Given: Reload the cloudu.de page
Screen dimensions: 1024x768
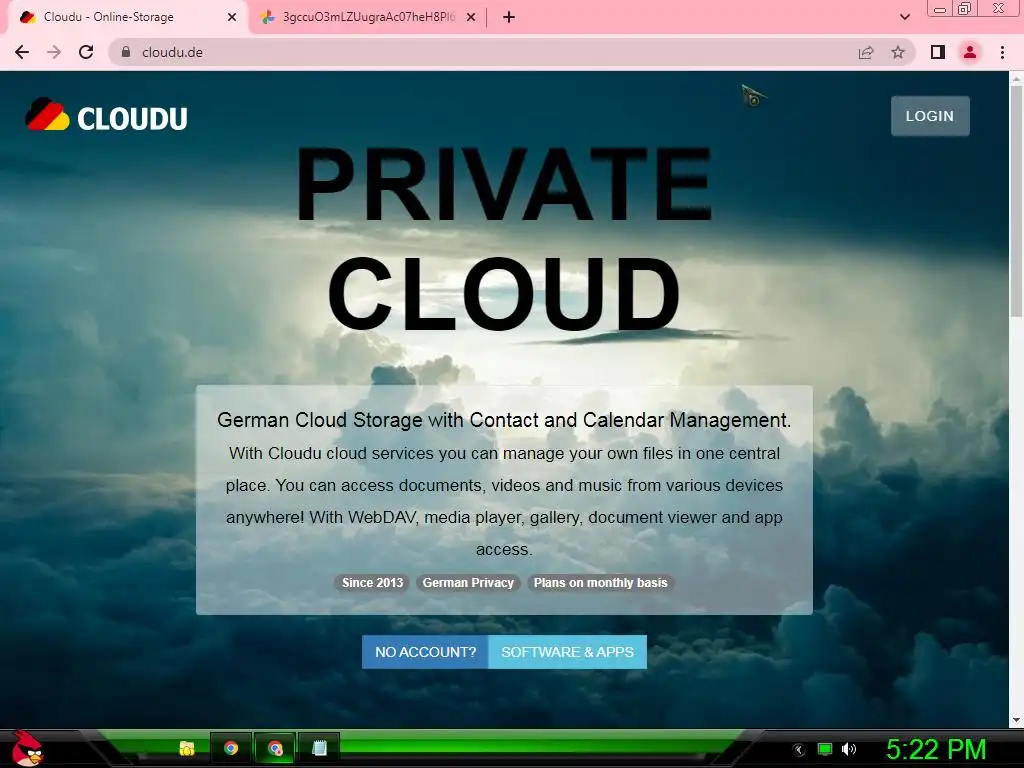Looking at the screenshot, I should 86,52.
